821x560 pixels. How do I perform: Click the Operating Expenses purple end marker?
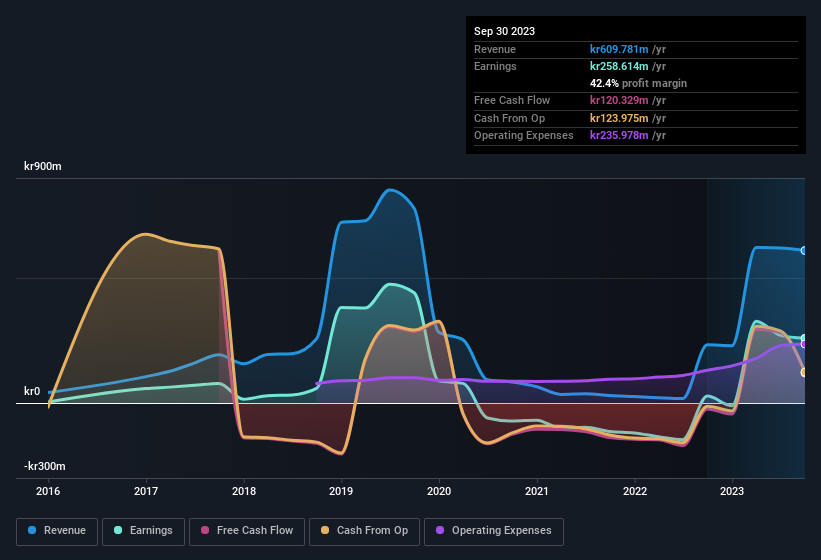pos(804,344)
